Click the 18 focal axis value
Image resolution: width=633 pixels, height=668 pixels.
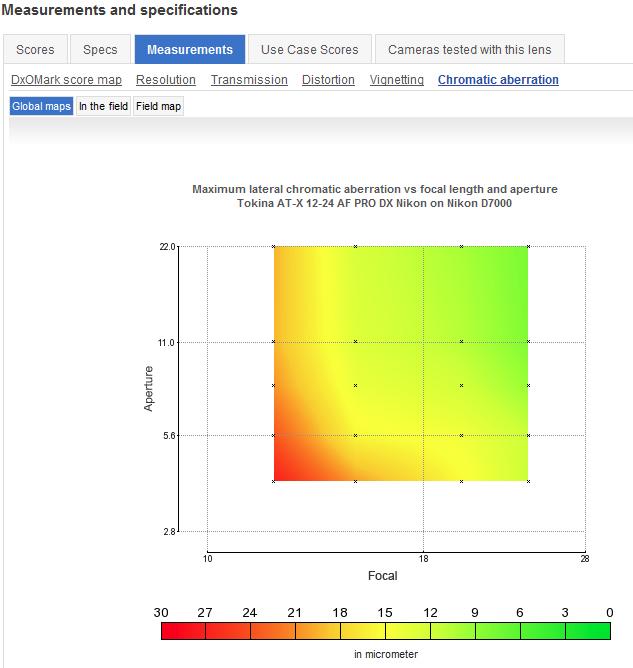click(x=423, y=559)
